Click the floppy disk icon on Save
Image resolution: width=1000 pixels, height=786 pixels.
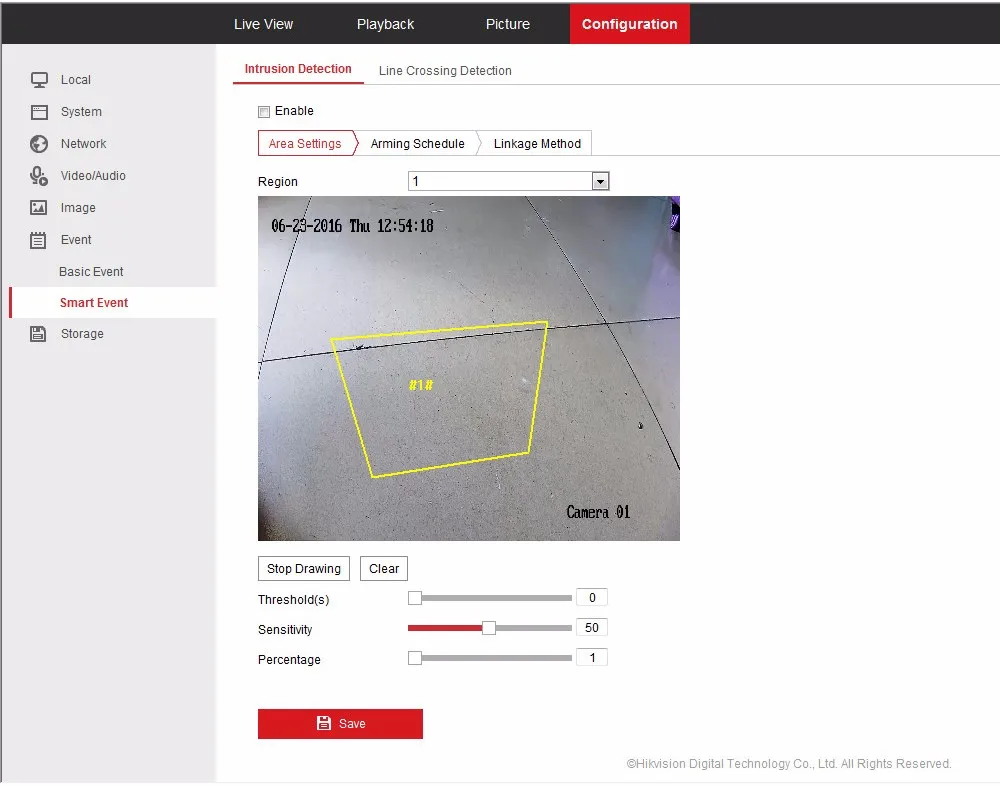tap(323, 723)
